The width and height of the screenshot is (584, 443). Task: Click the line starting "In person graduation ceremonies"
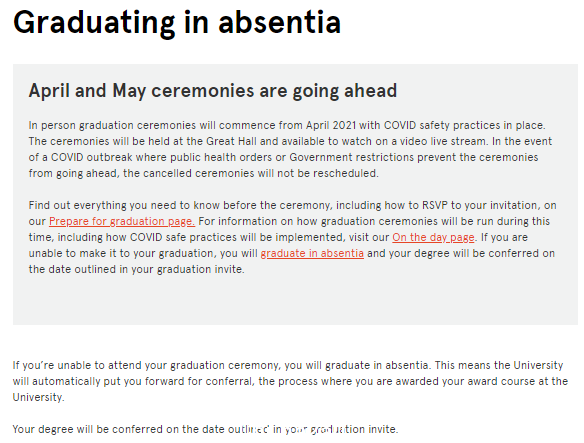tap(287, 125)
